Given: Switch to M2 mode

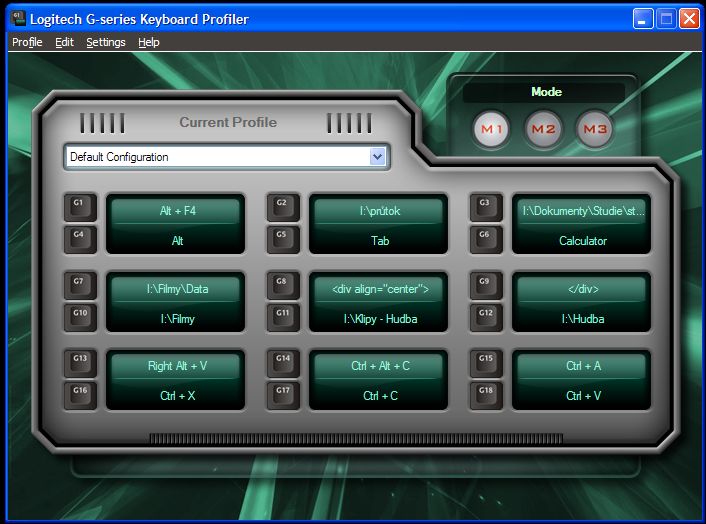Looking at the screenshot, I should [544, 129].
